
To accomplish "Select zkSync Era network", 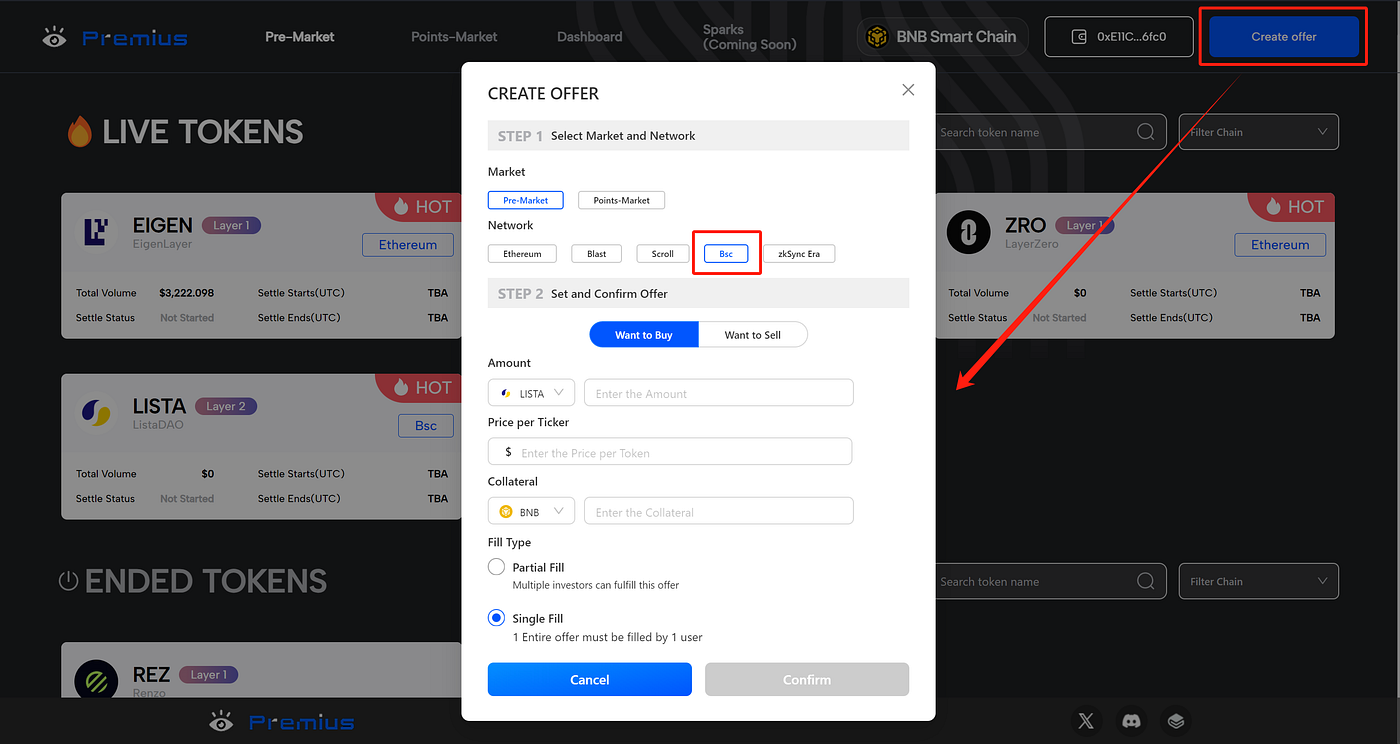I will pos(799,254).
